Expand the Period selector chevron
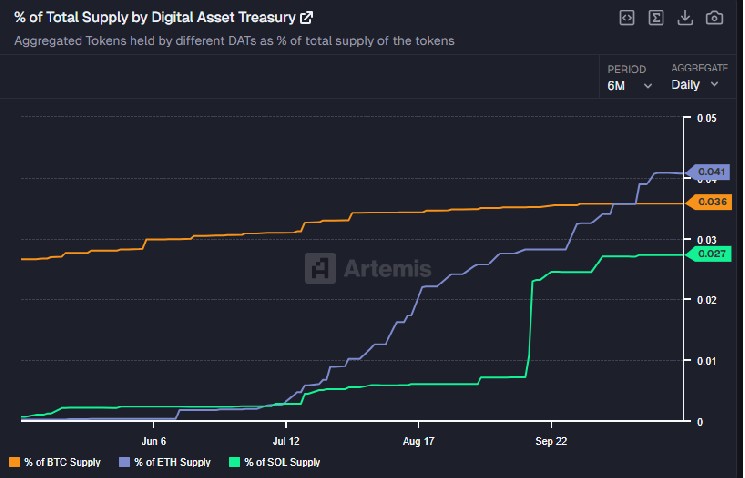The width and height of the screenshot is (745, 478). click(648, 86)
